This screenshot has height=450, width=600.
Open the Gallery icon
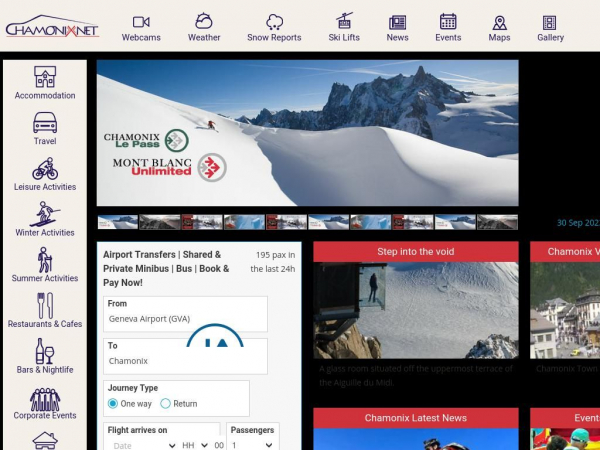550,23
